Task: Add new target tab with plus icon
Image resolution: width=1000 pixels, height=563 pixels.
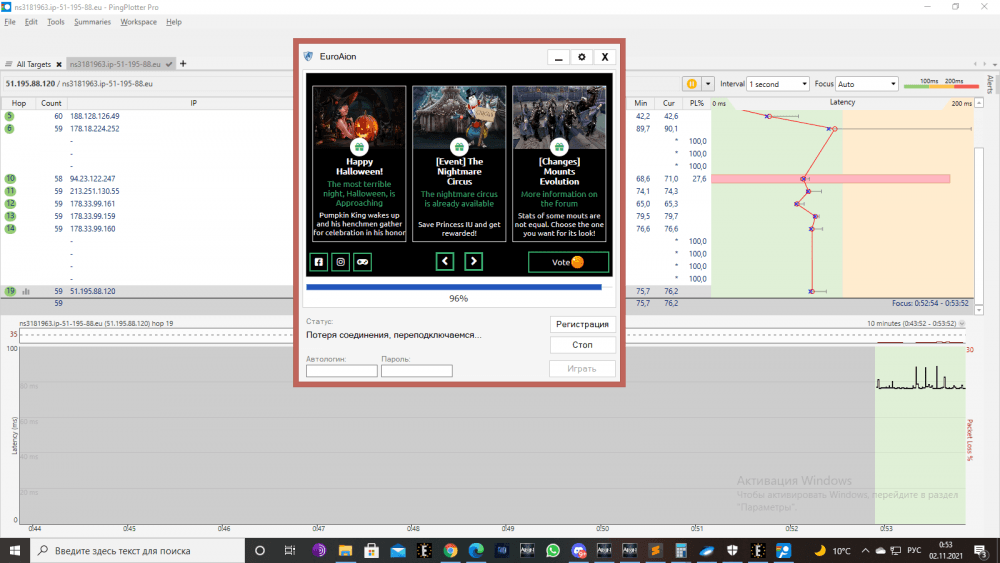Action: tap(183, 64)
